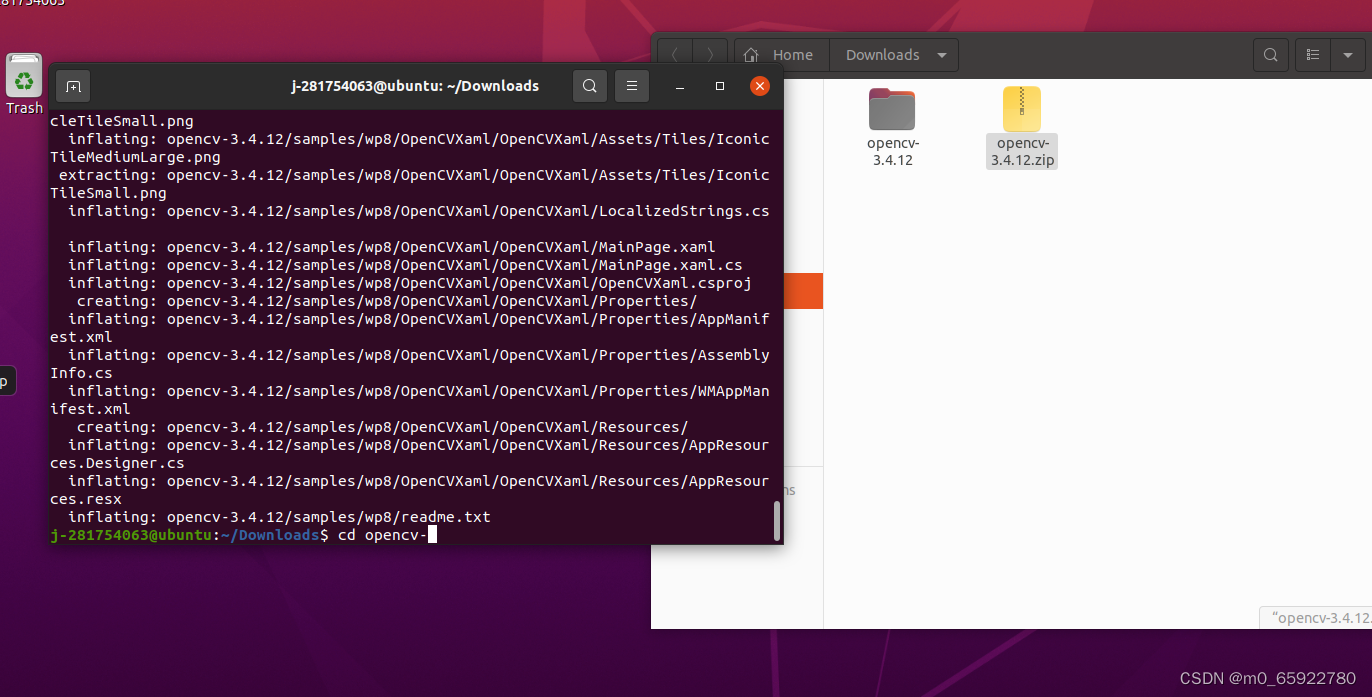
Task: Click the back navigation arrow in Files
Action: (x=674, y=54)
